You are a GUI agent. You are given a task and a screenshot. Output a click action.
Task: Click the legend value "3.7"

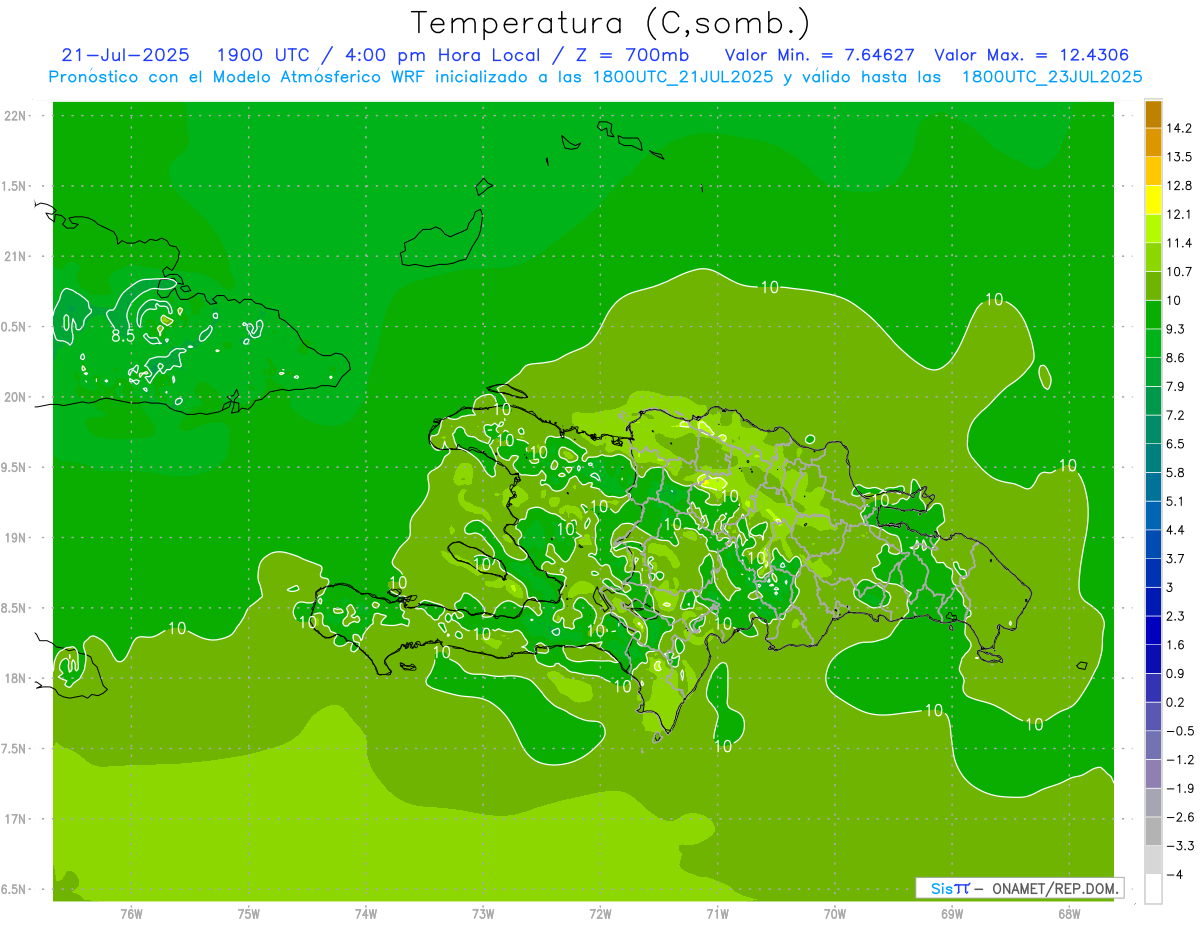point(1177,558)
